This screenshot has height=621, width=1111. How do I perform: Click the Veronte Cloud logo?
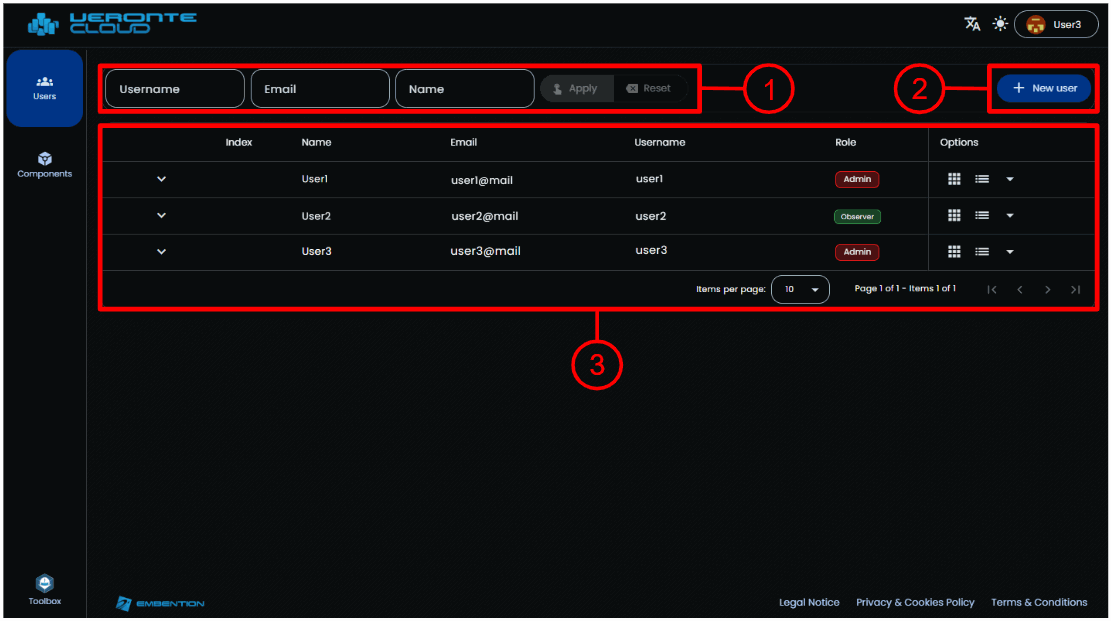coord(112,23)
